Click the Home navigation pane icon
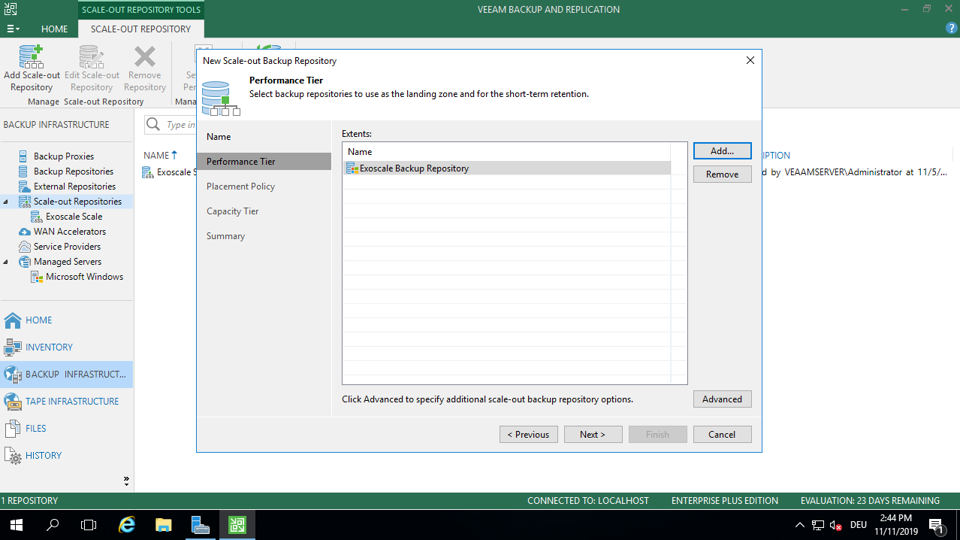This screenshot has width=960, height=540. [x=13, y=320]
